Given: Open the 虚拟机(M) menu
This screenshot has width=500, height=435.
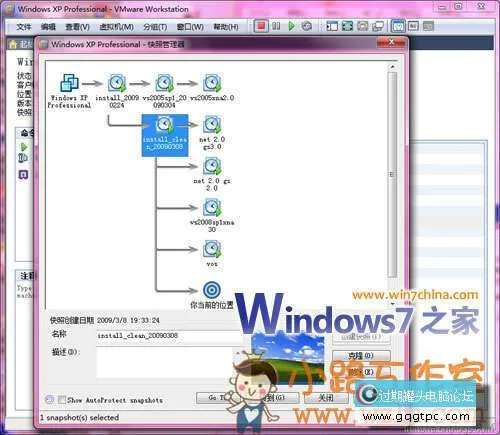Looking at the screenshot, I should tap(117, 27).
